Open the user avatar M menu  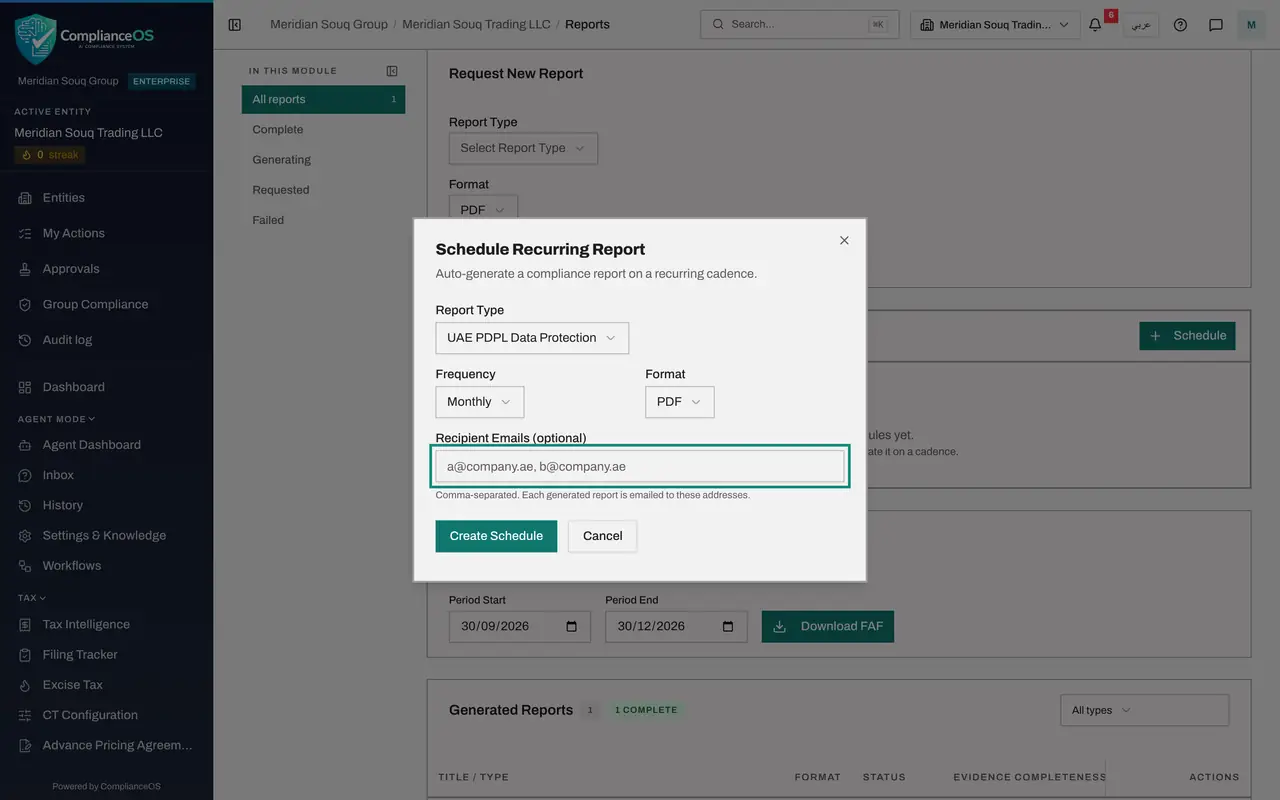click(x=1251, y=24)
